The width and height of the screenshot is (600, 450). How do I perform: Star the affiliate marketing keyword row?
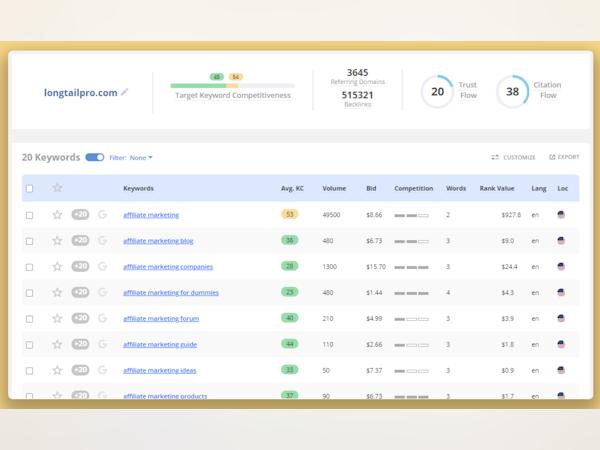(x=57, y=215)
